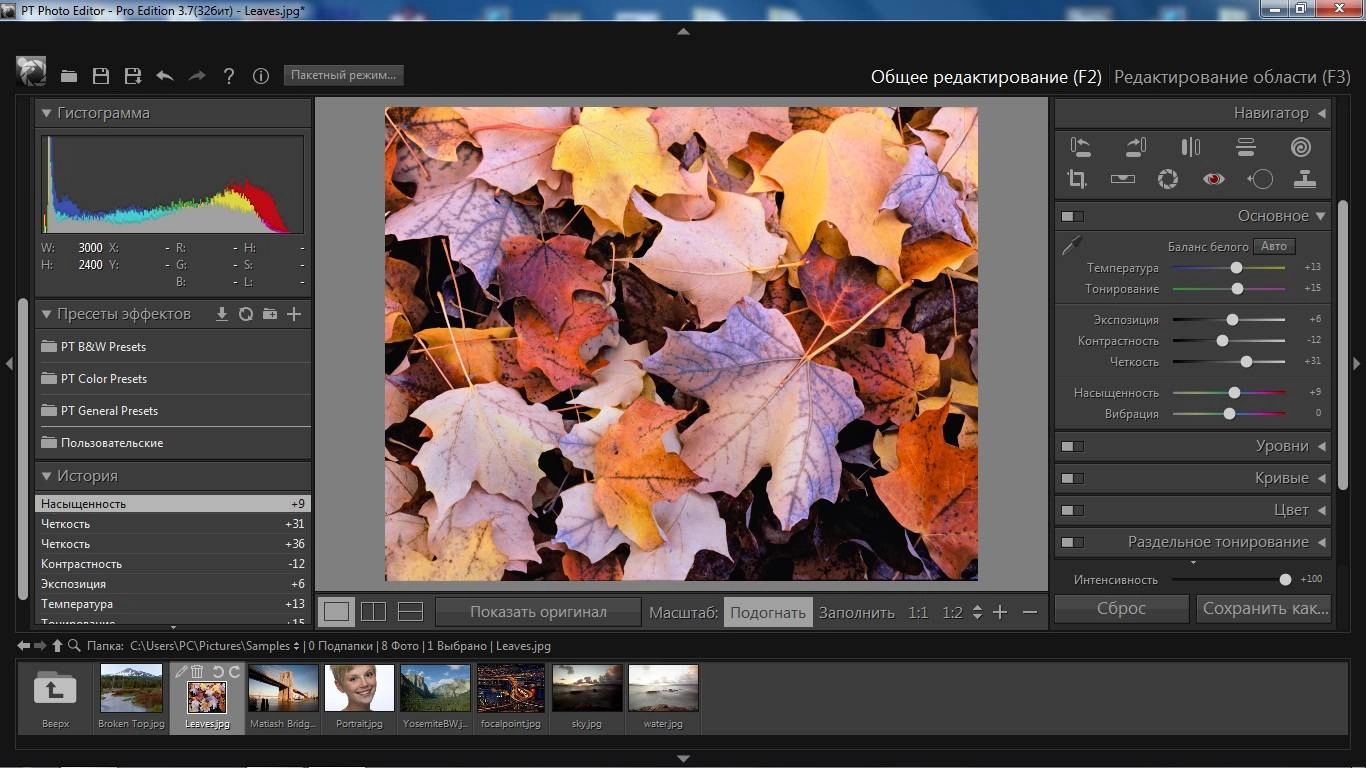Collapse the История panel

pos(46,476)
